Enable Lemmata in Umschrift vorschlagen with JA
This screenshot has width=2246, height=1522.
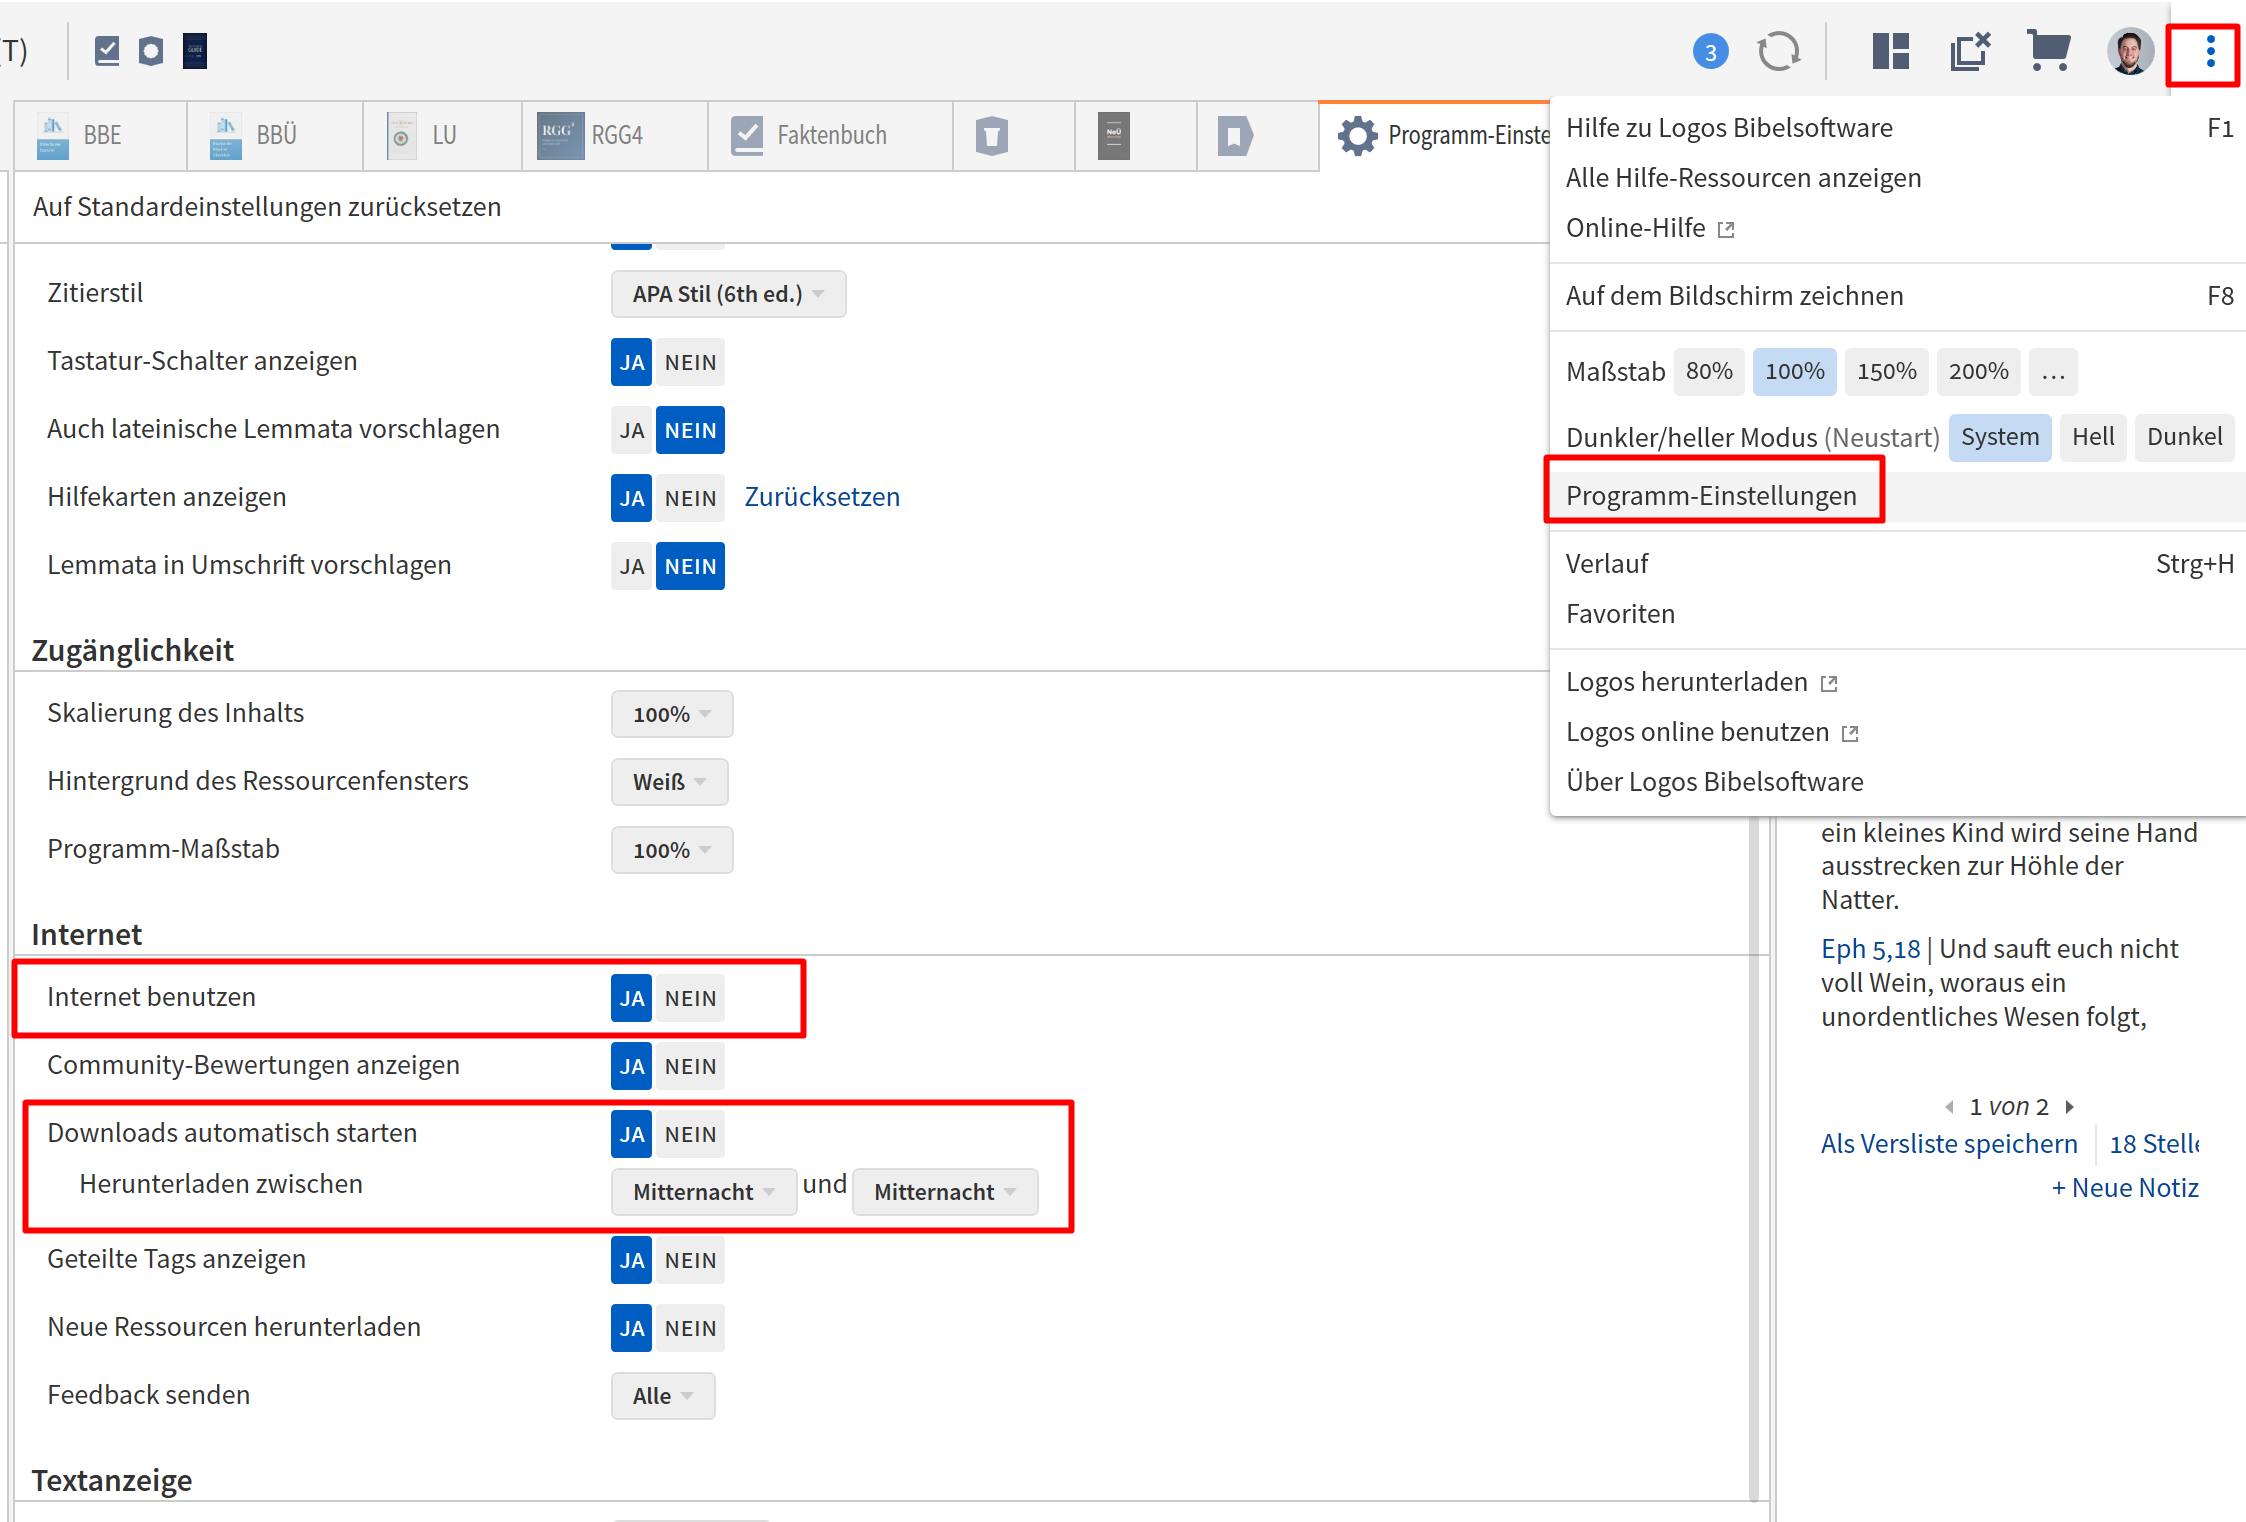click(x=631, y=566)
